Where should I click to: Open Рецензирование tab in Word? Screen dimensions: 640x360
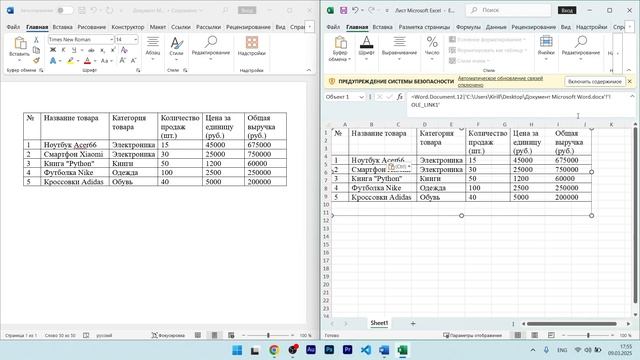coord(248,27)
